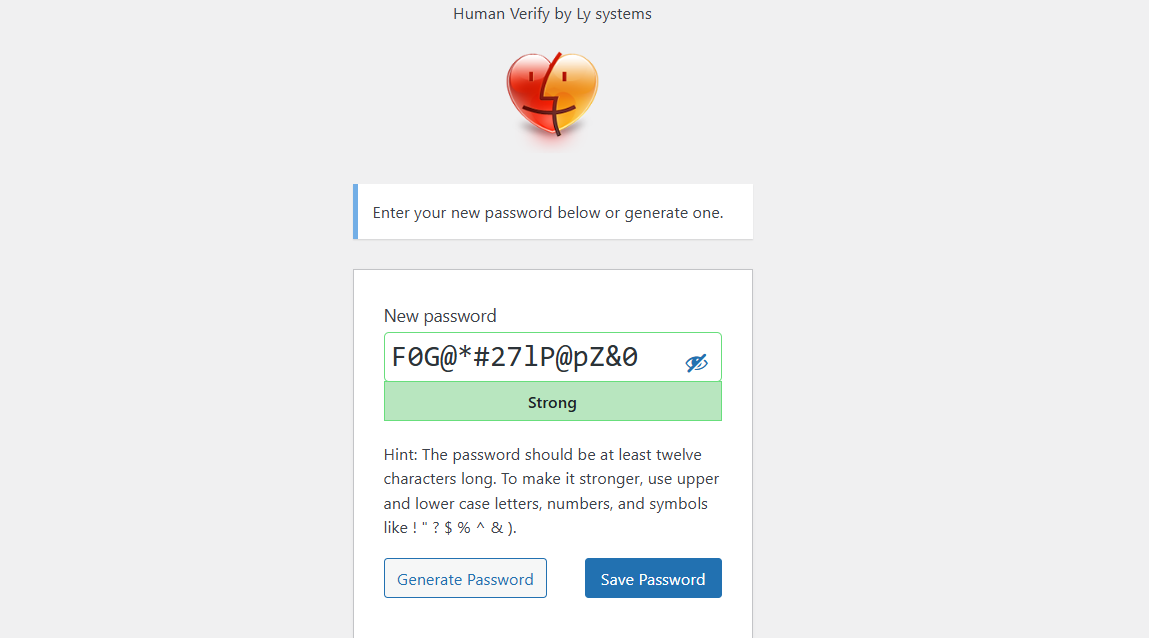The width and height of the screenshot is (1149, 638).
Task: Click inside the New password field
Action: [x=530, y=357]
